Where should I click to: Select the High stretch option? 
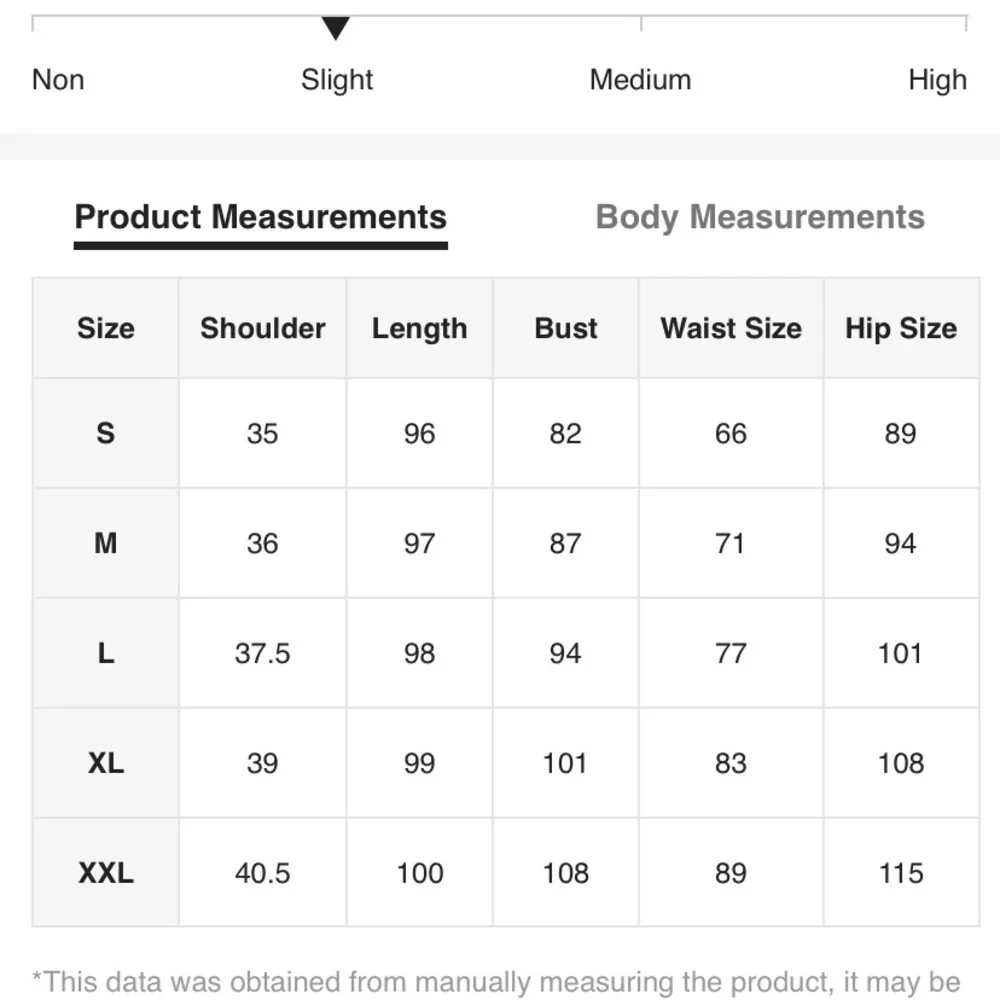coord(937,80)
